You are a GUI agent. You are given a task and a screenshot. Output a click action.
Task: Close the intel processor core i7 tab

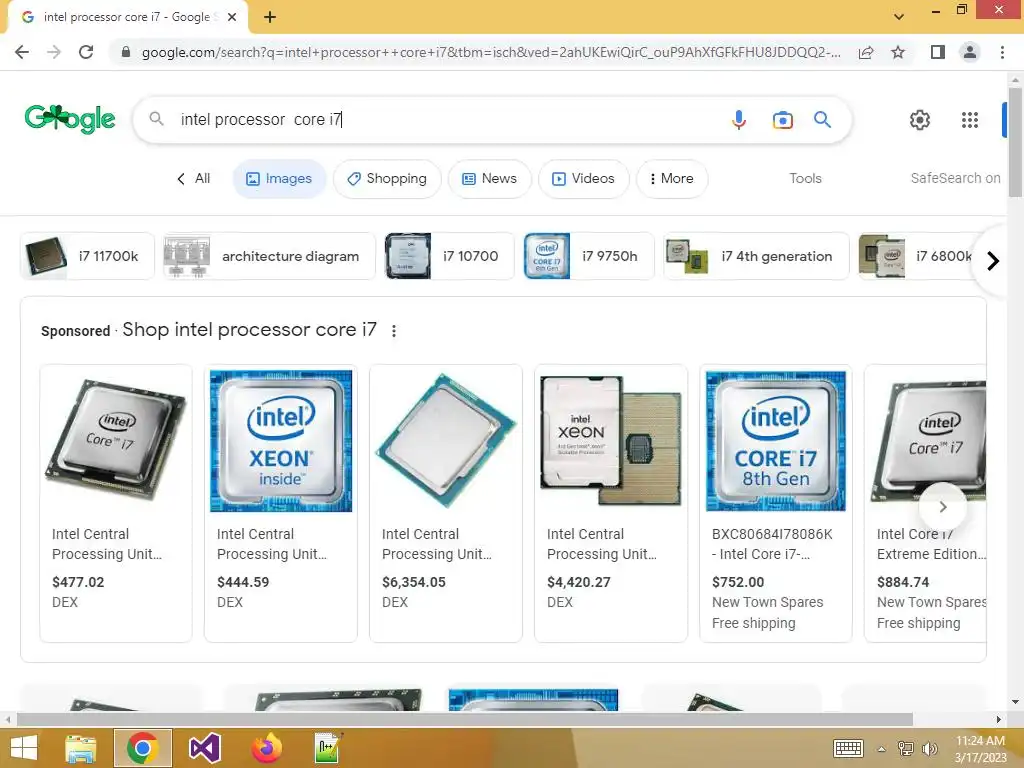(x=232, y=17)
